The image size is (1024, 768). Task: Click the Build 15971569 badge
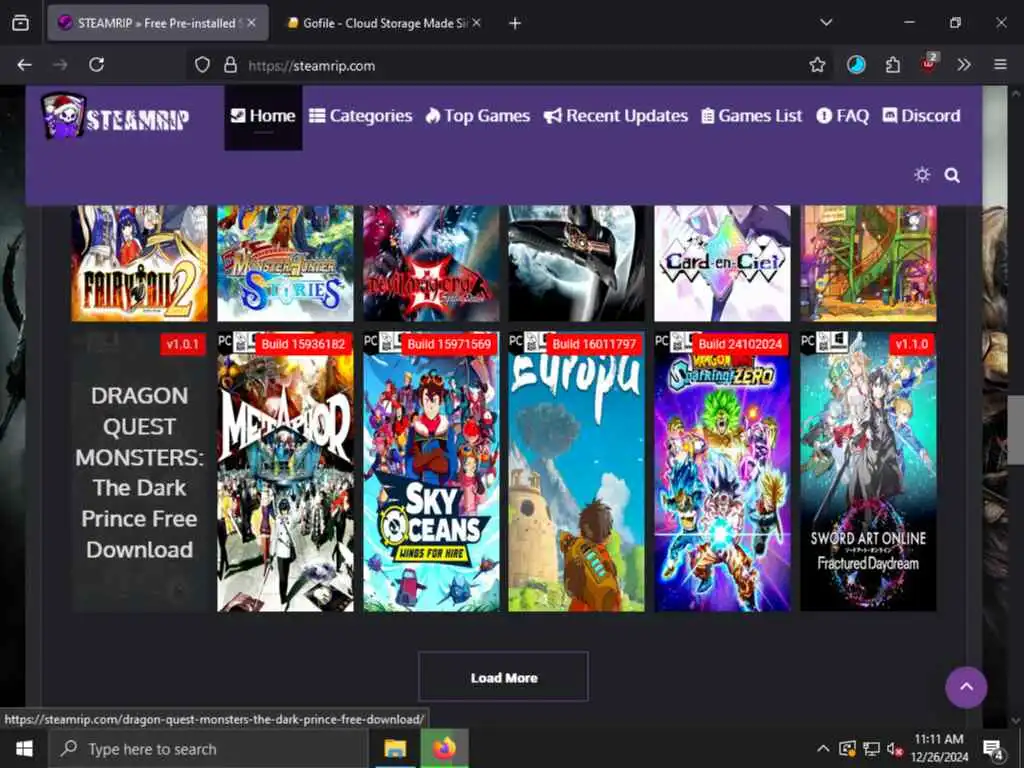coord(449,344)
